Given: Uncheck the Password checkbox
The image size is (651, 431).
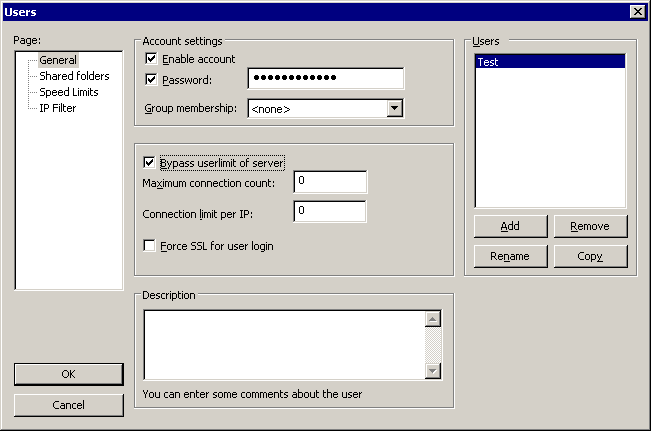Looking at the screenshot, I should coord(152,79).
